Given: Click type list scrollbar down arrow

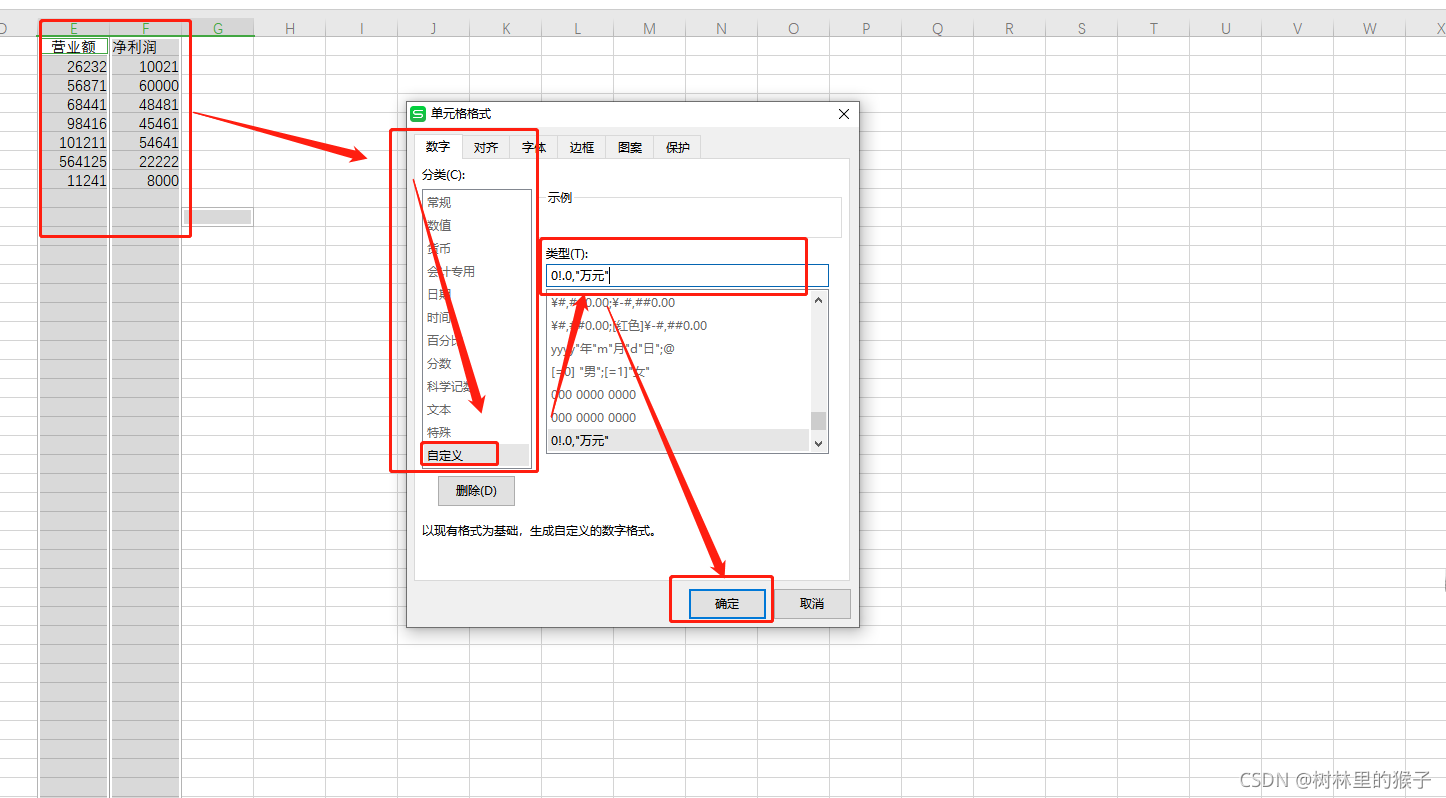Looking at the screenshot, I should (x=819, y=443).
